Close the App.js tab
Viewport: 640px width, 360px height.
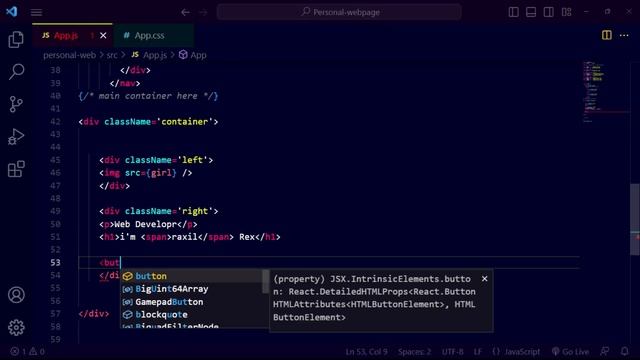point(103,36)
